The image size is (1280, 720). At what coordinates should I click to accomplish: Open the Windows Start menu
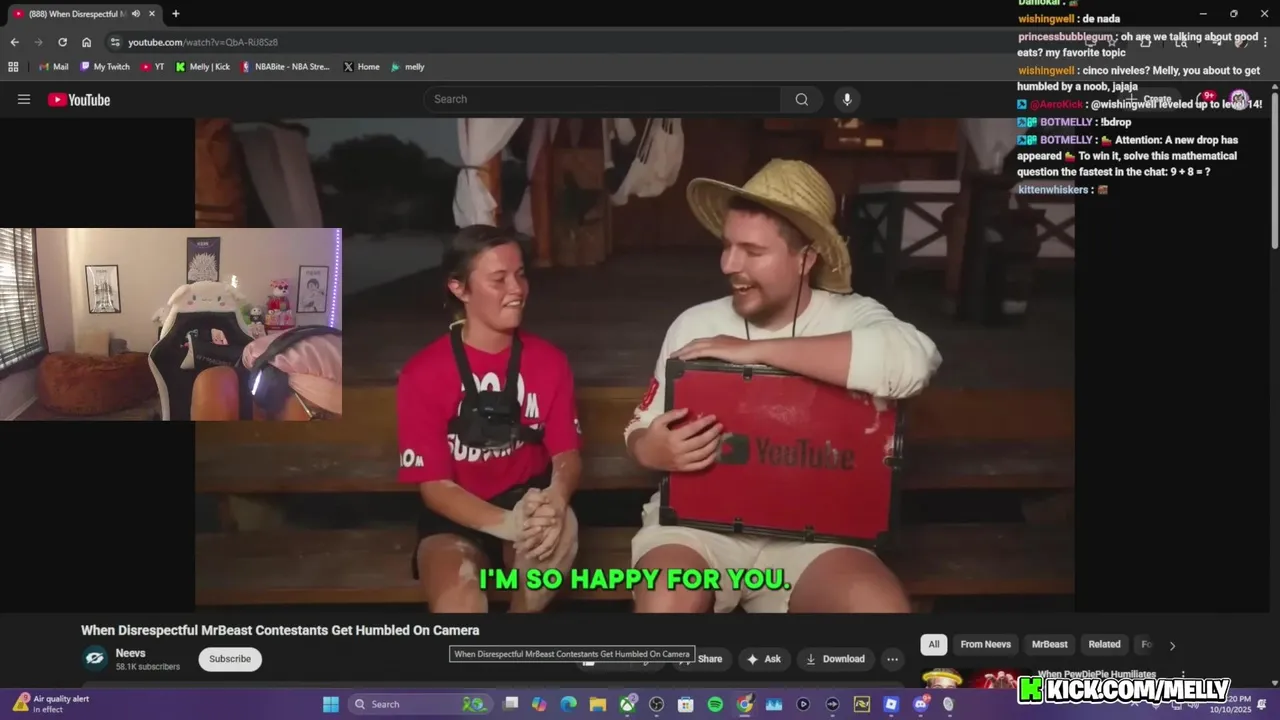tap(331, 704)
